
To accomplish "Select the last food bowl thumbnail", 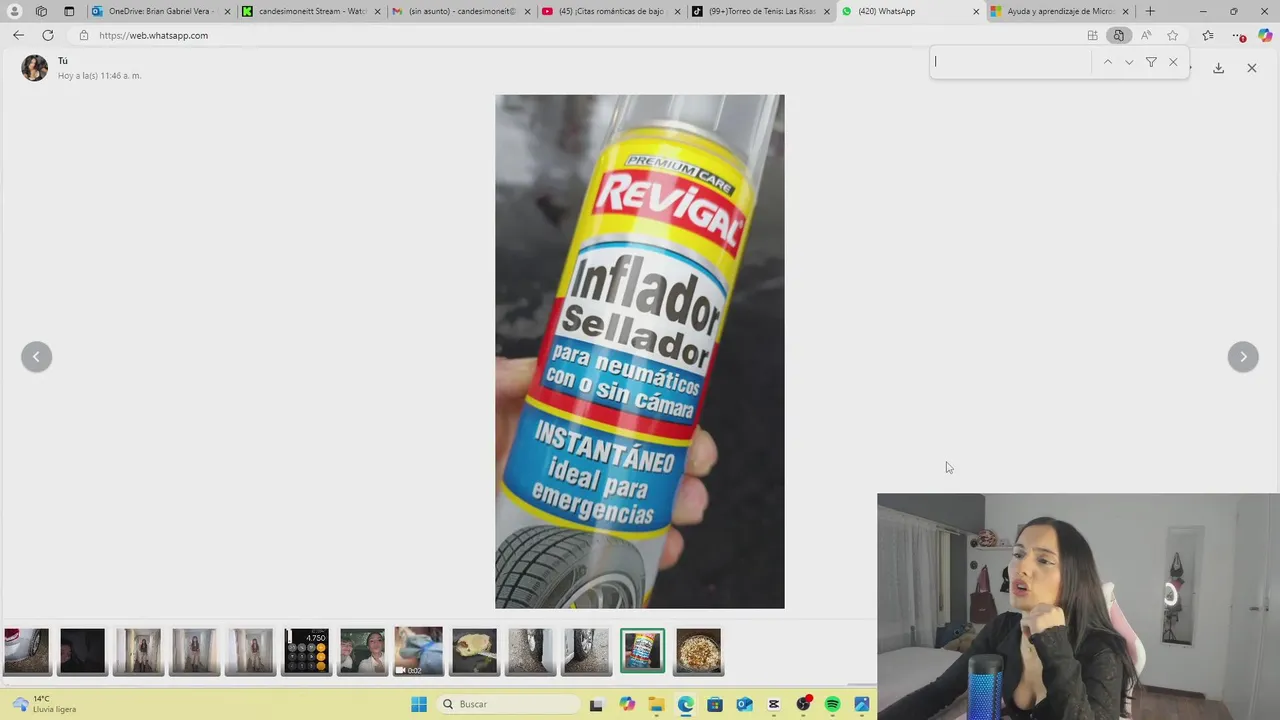I will tap(698, 651).
